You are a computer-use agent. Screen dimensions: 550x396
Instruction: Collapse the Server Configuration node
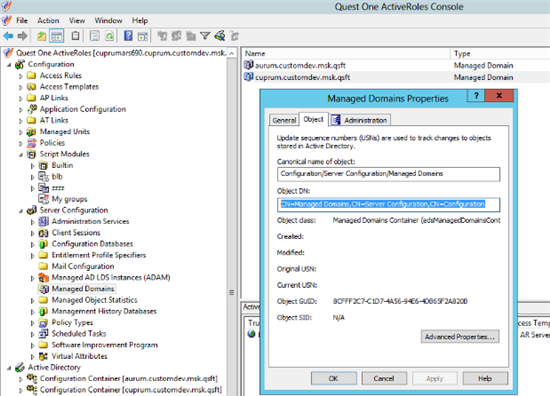21,211
